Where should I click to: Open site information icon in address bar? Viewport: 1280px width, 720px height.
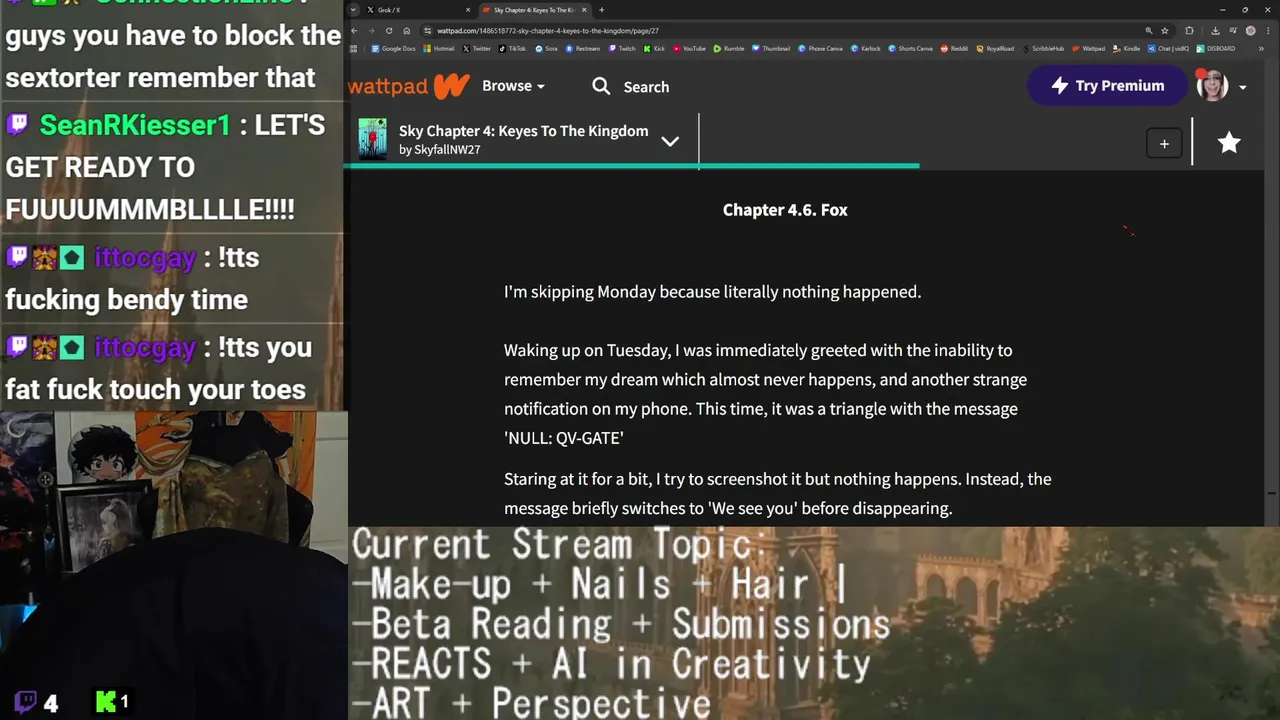point(427,31)
